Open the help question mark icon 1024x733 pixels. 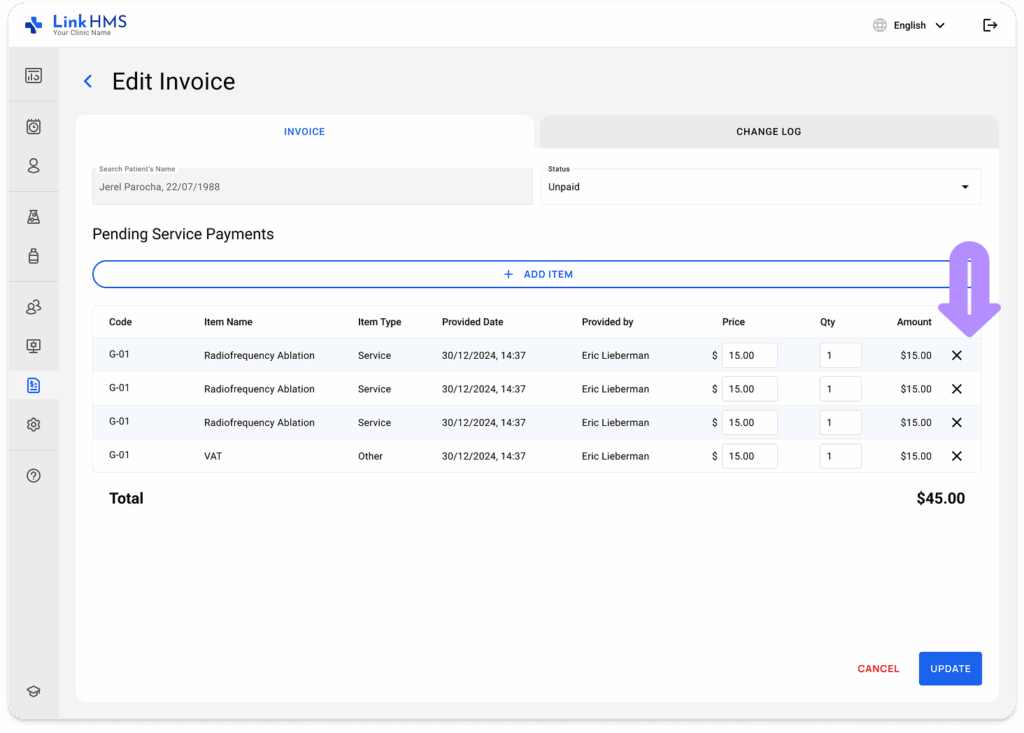pos(33,476)
